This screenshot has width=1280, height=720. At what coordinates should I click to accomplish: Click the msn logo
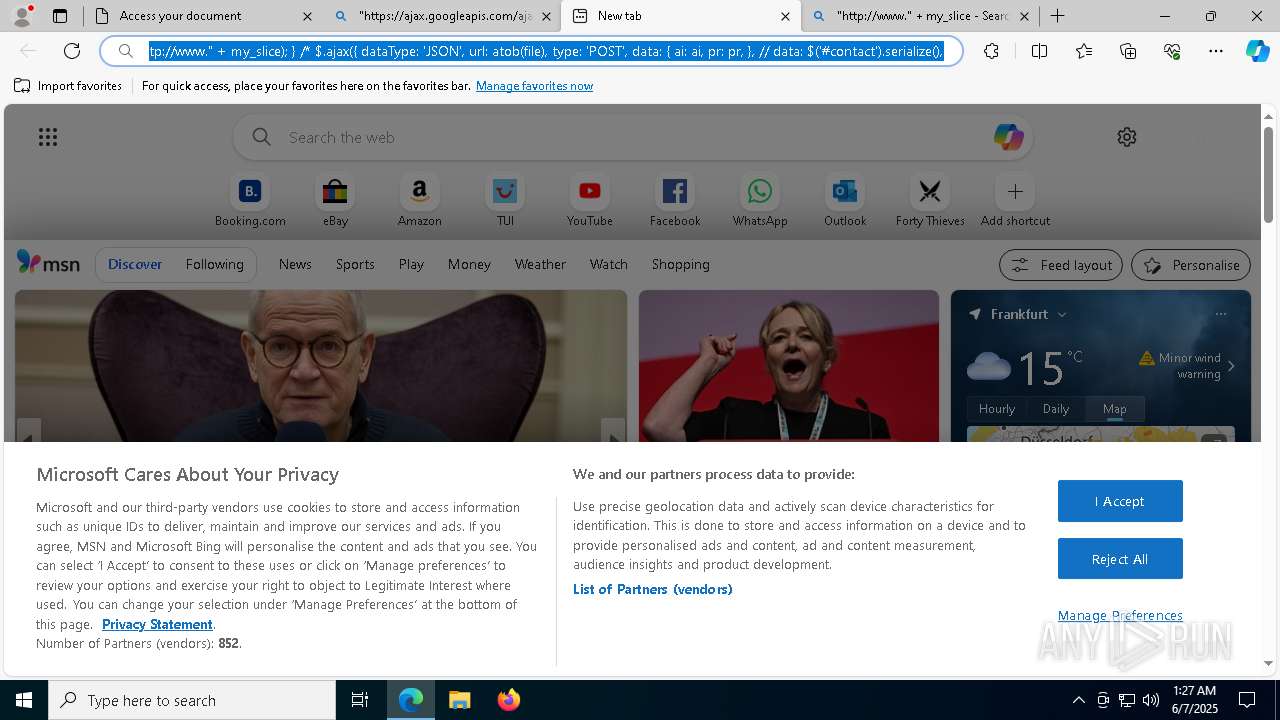point(48,263)
